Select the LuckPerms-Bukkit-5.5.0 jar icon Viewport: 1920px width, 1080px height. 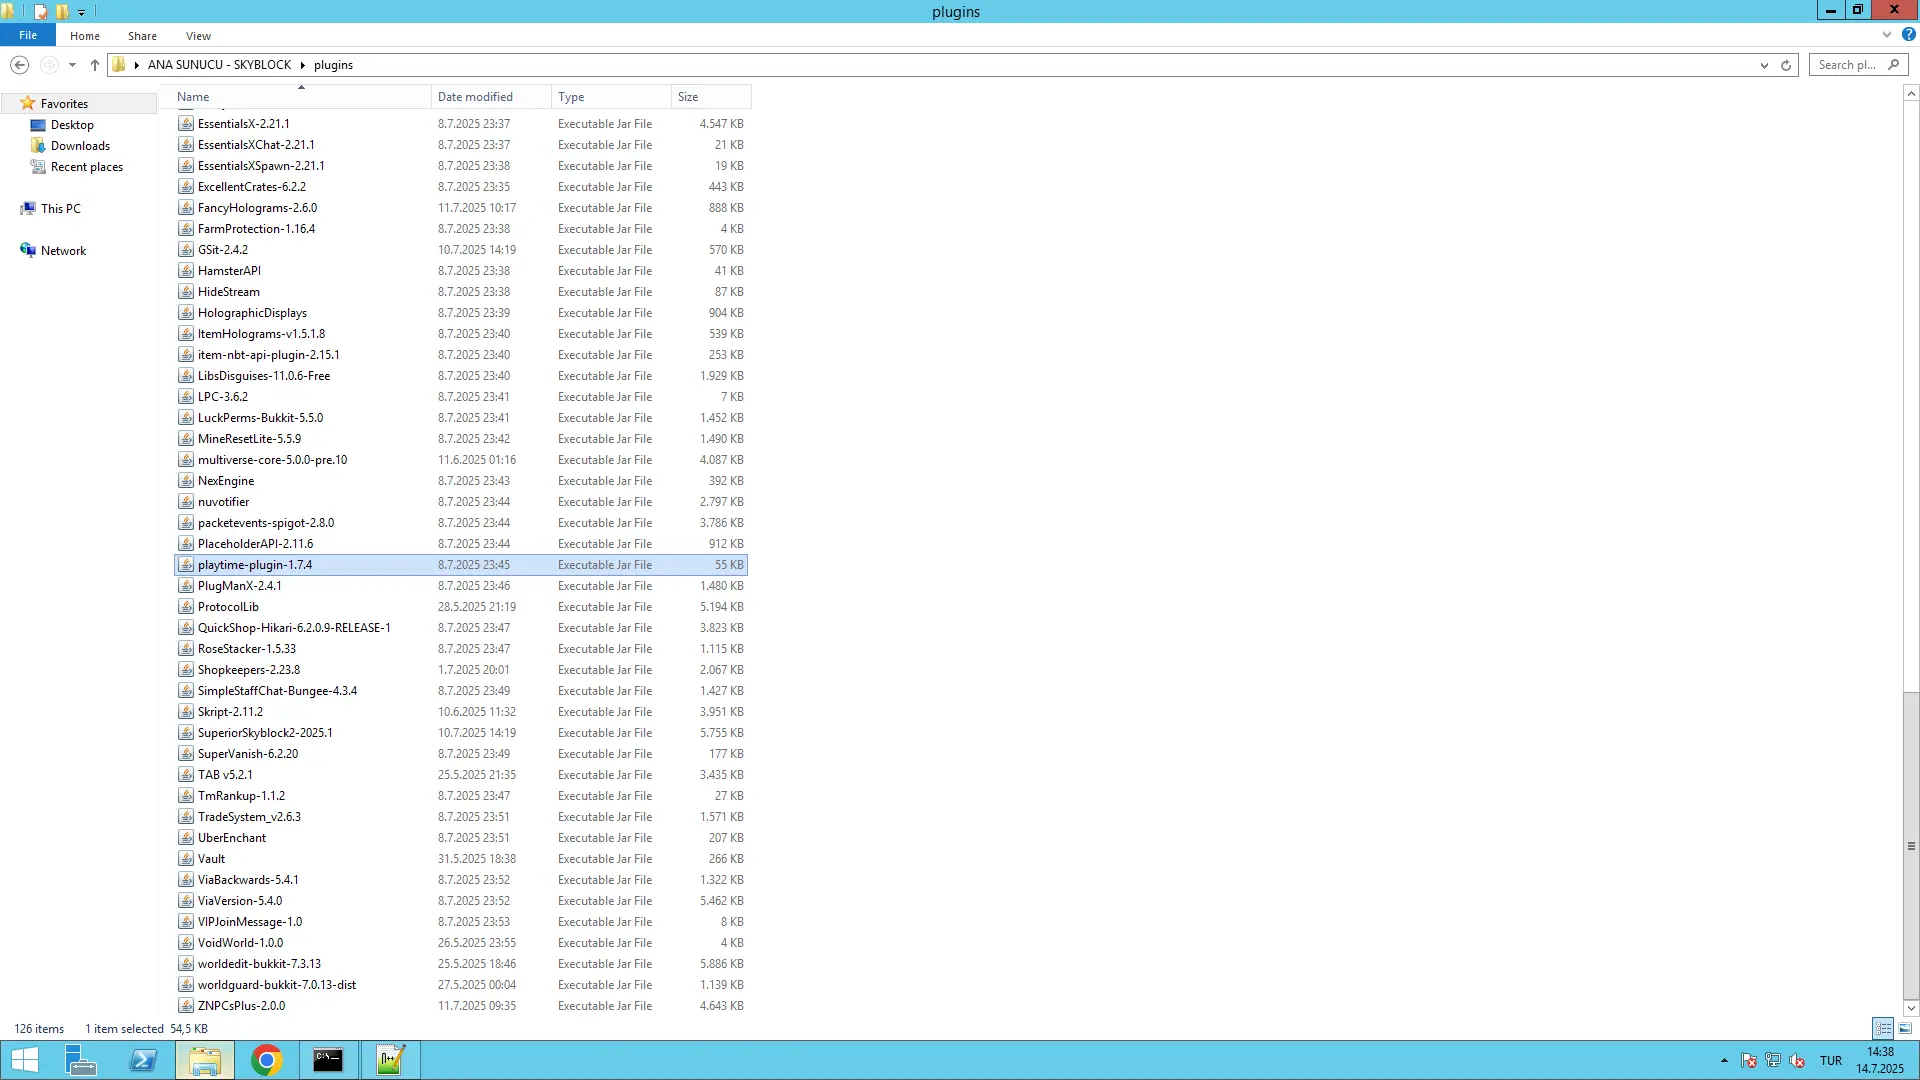click(x=186, y=418)
